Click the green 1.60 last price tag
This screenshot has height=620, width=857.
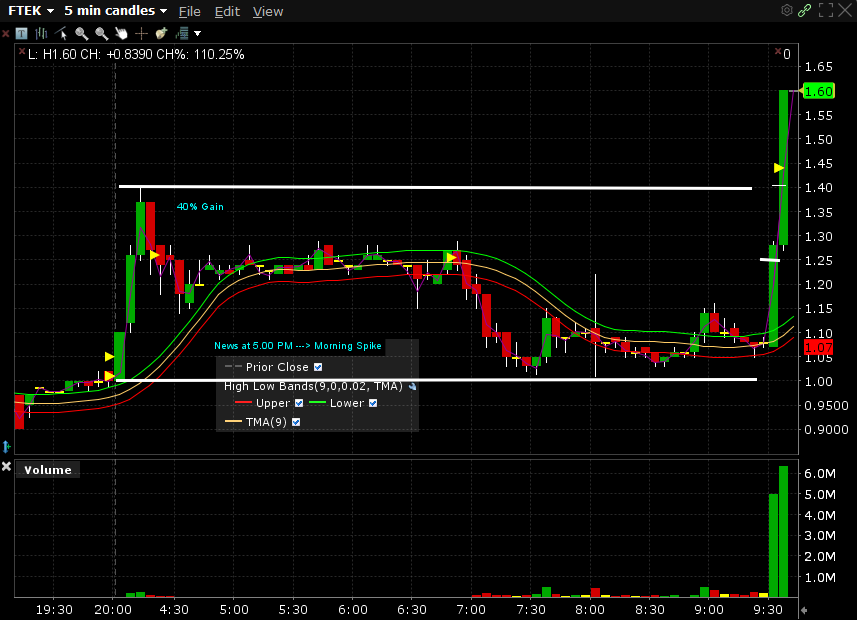pyautogui.click(x=818, y=91)
